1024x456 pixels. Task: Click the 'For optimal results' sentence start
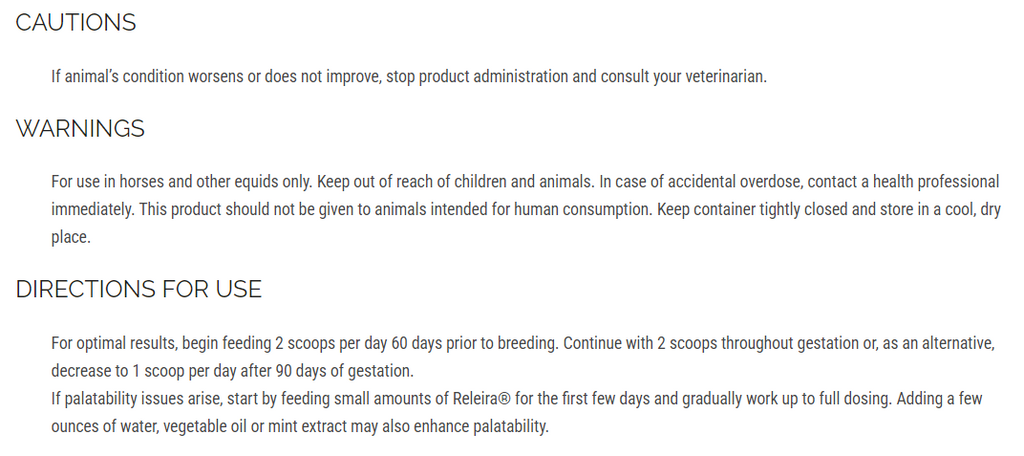114,343
